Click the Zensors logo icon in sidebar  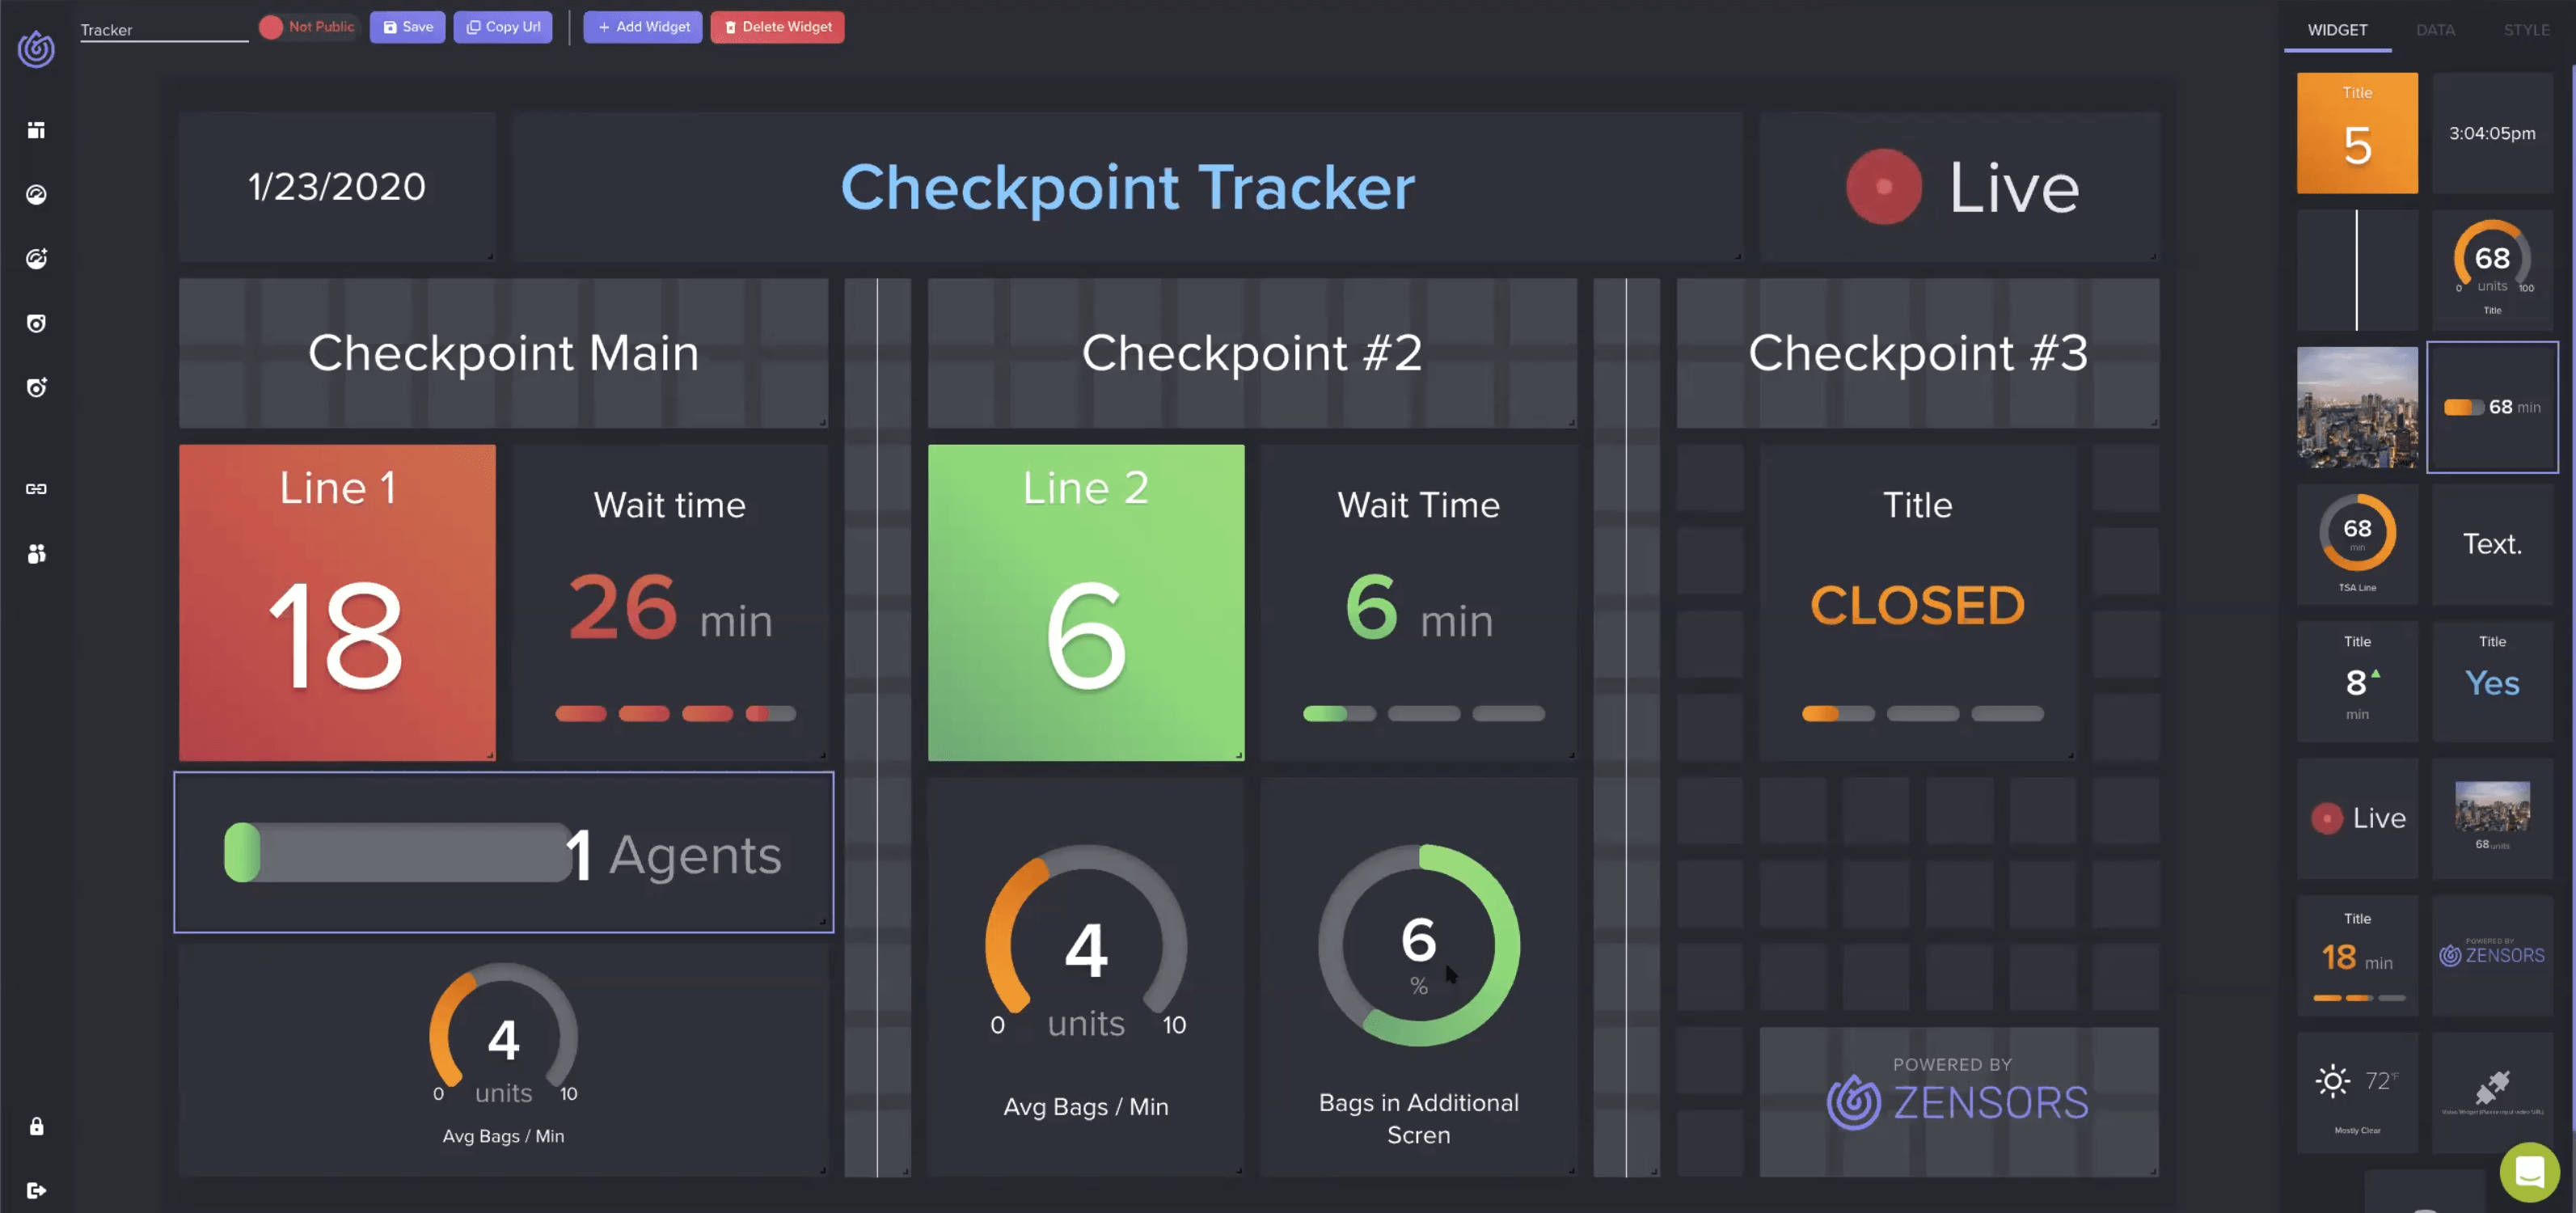35,48
